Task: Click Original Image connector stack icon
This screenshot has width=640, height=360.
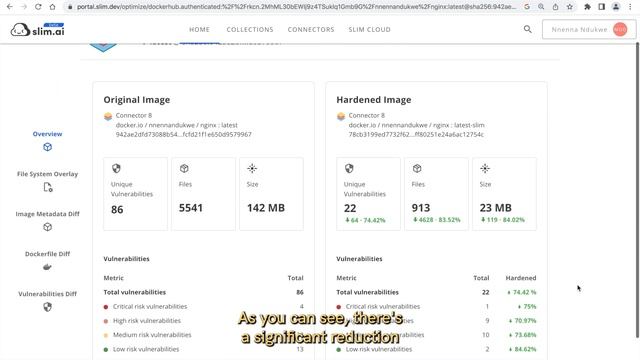Action: (x=108, y=117)
